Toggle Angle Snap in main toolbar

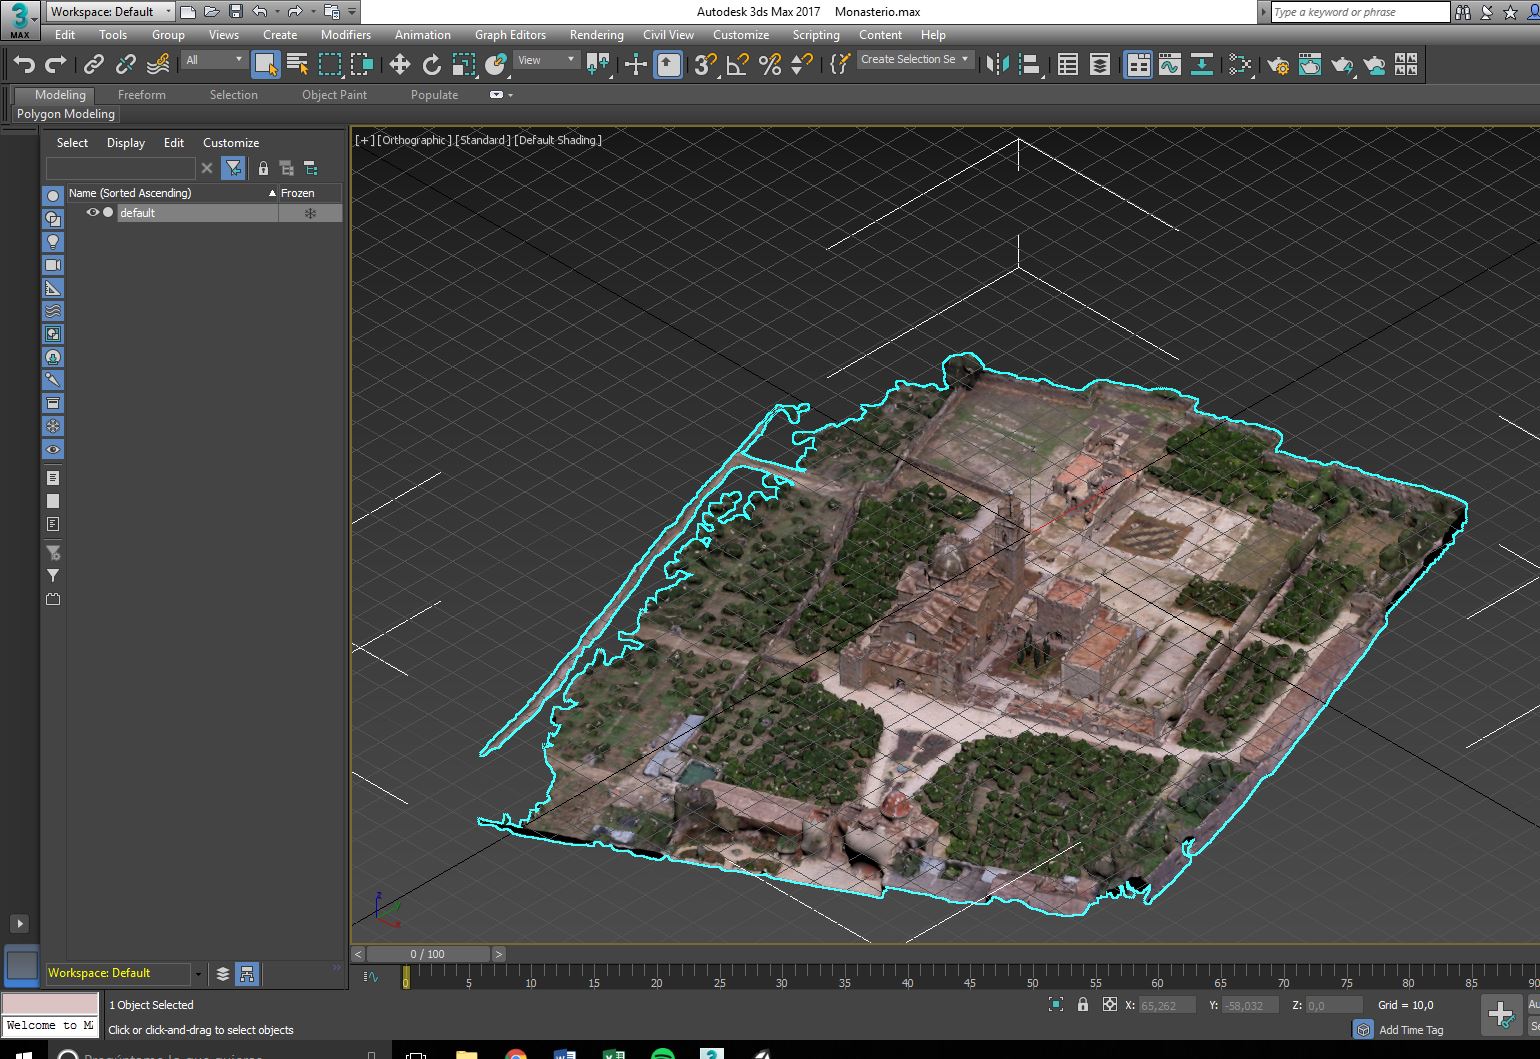(737, 65)
